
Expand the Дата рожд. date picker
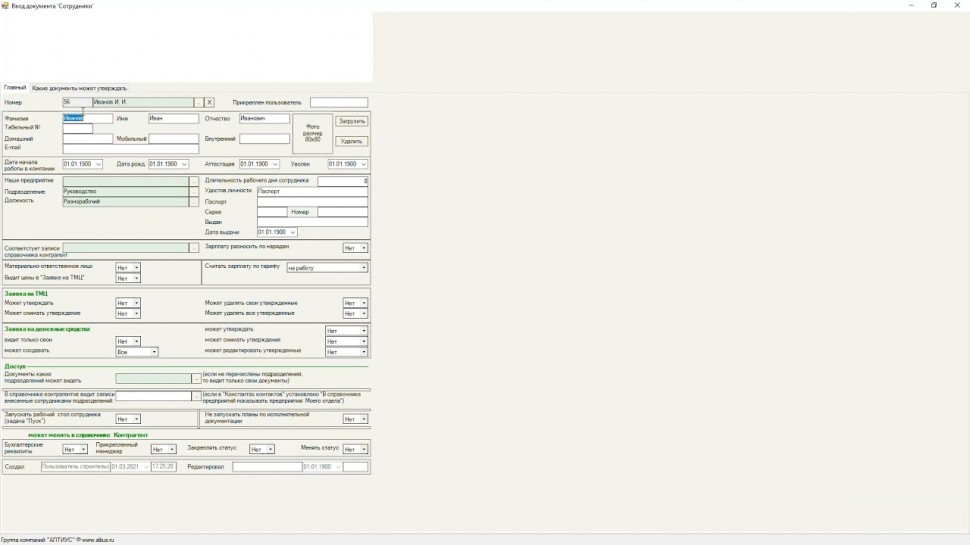[184, 164]
